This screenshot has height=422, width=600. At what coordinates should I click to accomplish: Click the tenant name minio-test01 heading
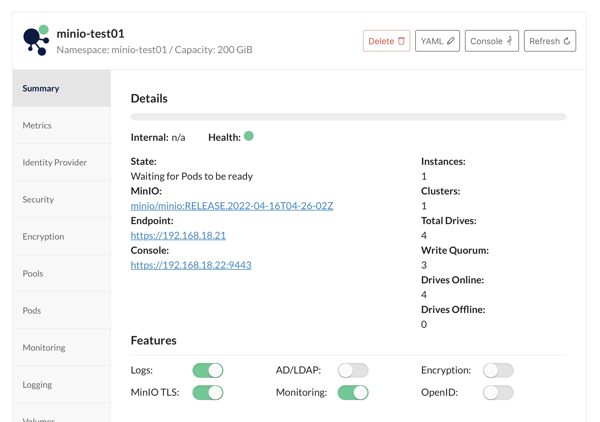pyautogui.click(x=90, y=34)
